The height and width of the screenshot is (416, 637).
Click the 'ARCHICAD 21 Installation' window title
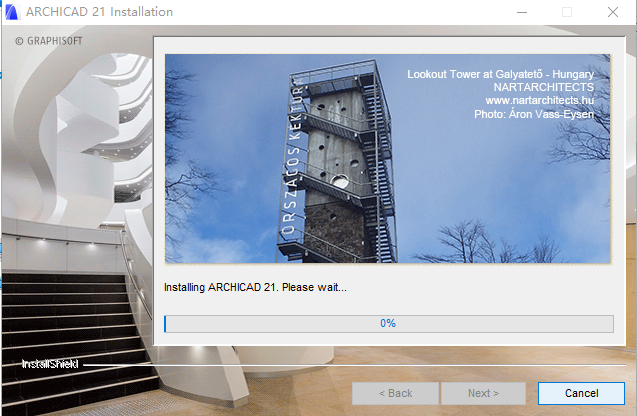(x=100, y=12)
